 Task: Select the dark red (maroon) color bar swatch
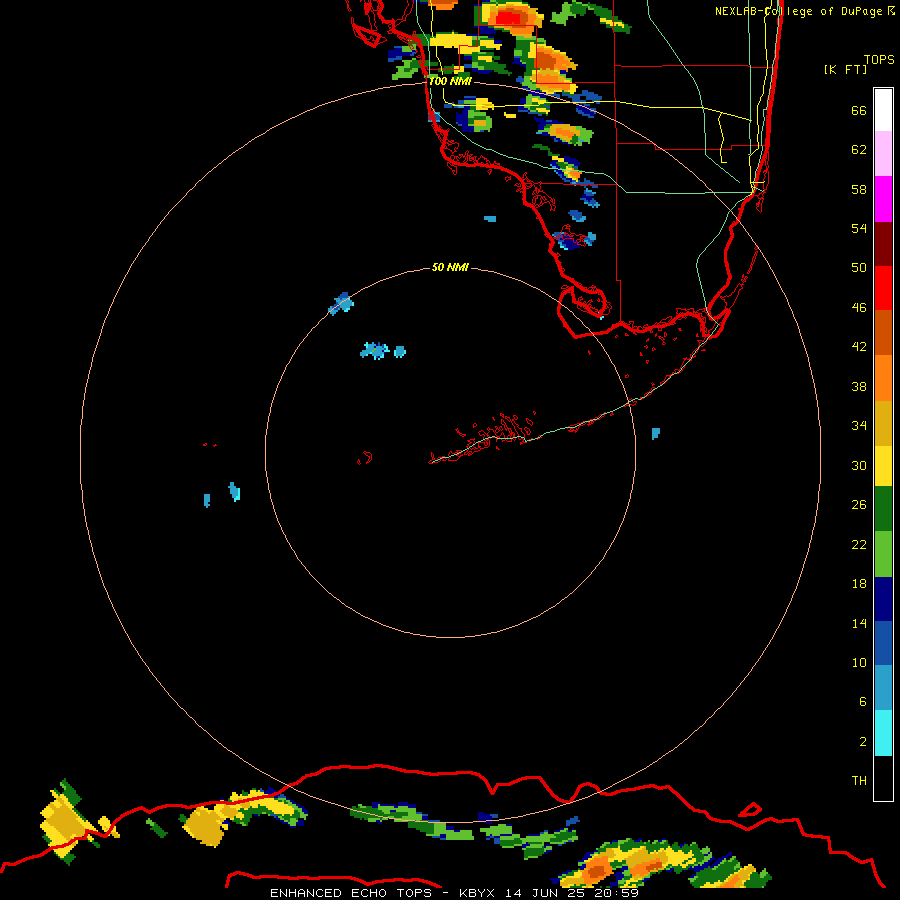click(x=883, y=244)
